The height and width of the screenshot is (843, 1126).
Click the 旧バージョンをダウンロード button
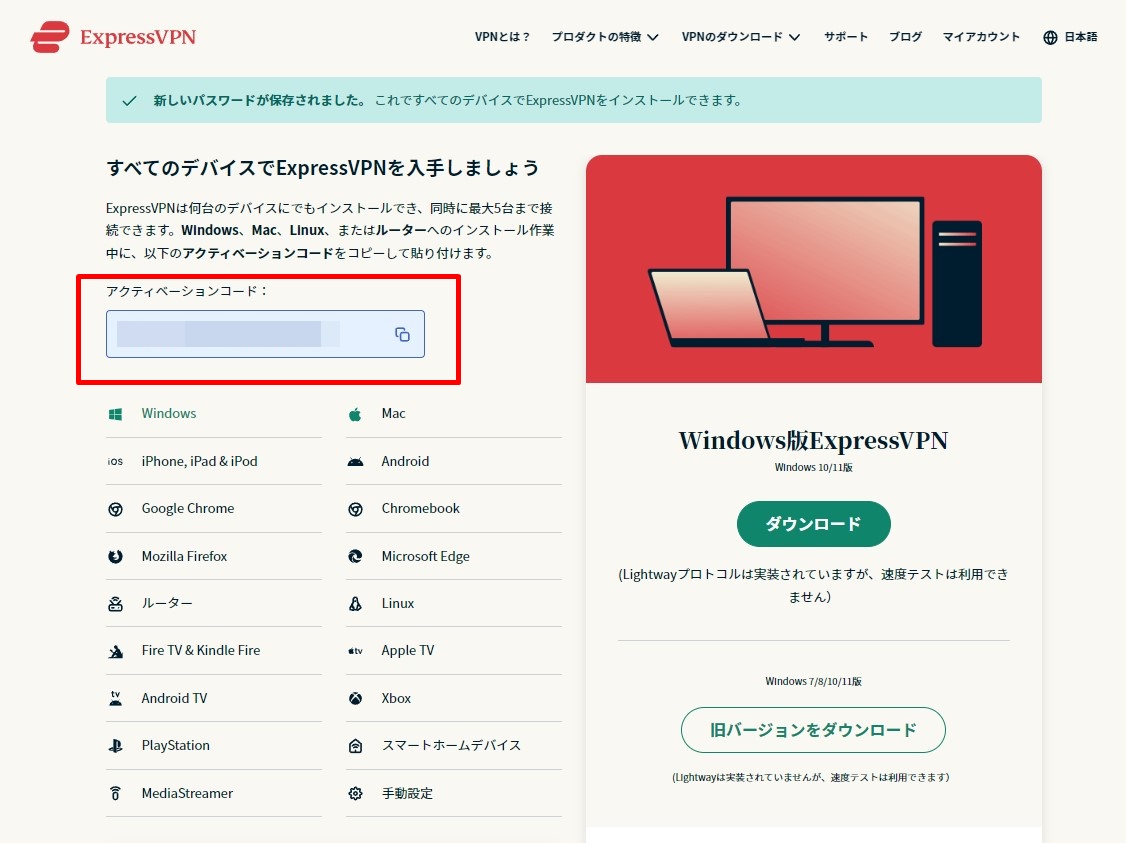[x=813, y=730]
